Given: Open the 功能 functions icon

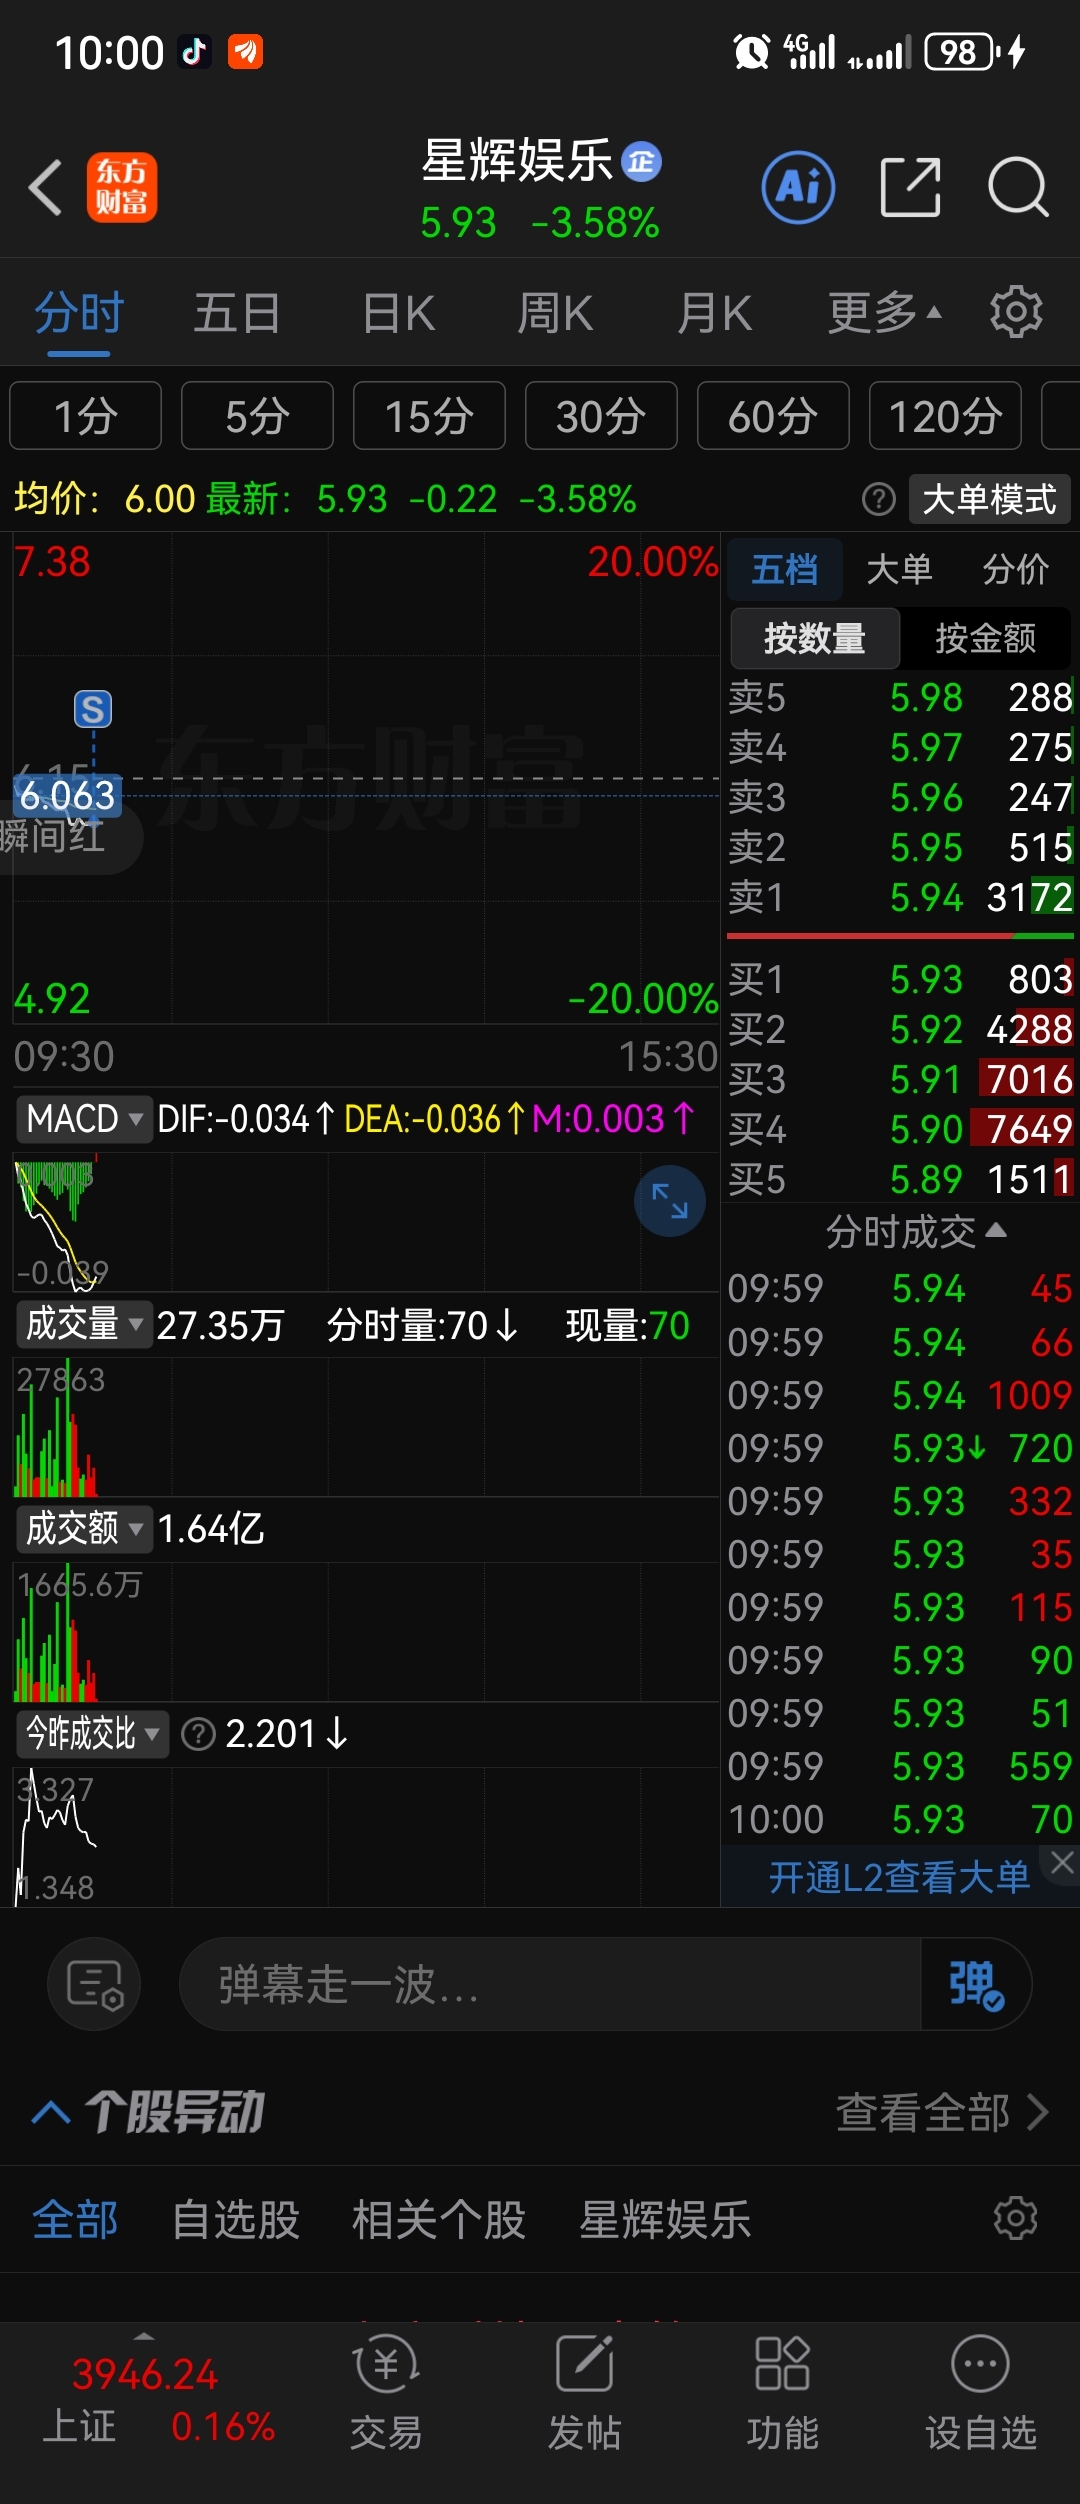Looking at the screenshot, I should (x=782, y=2392).
